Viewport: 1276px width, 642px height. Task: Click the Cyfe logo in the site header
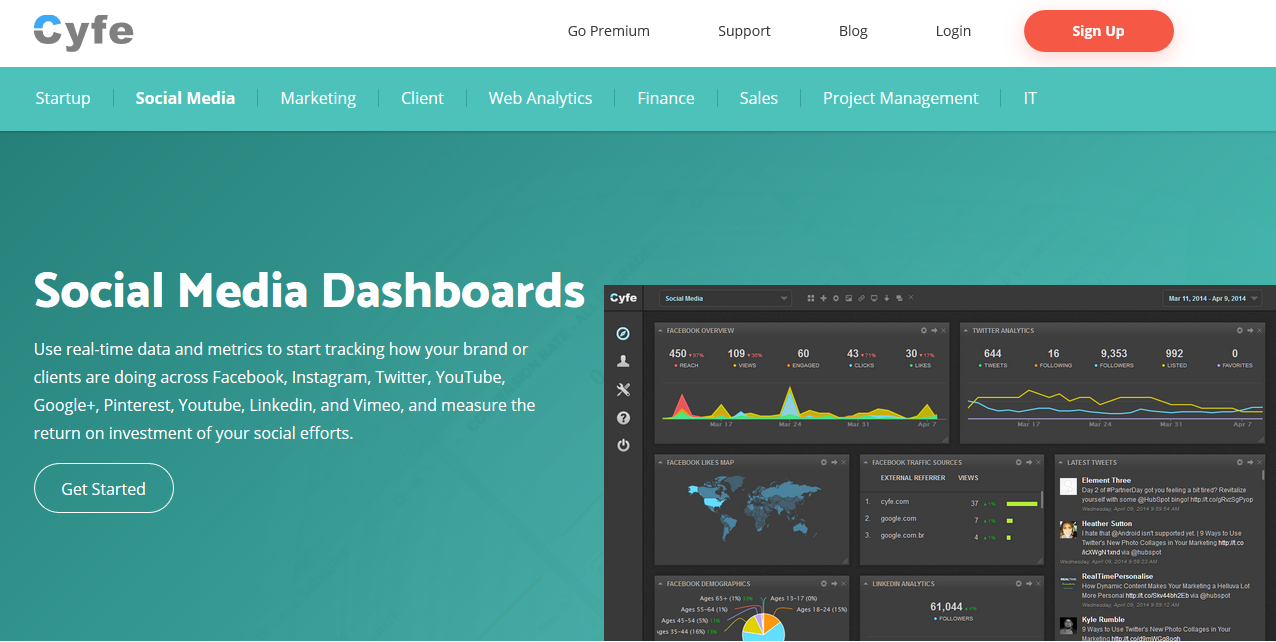[83, 32]
